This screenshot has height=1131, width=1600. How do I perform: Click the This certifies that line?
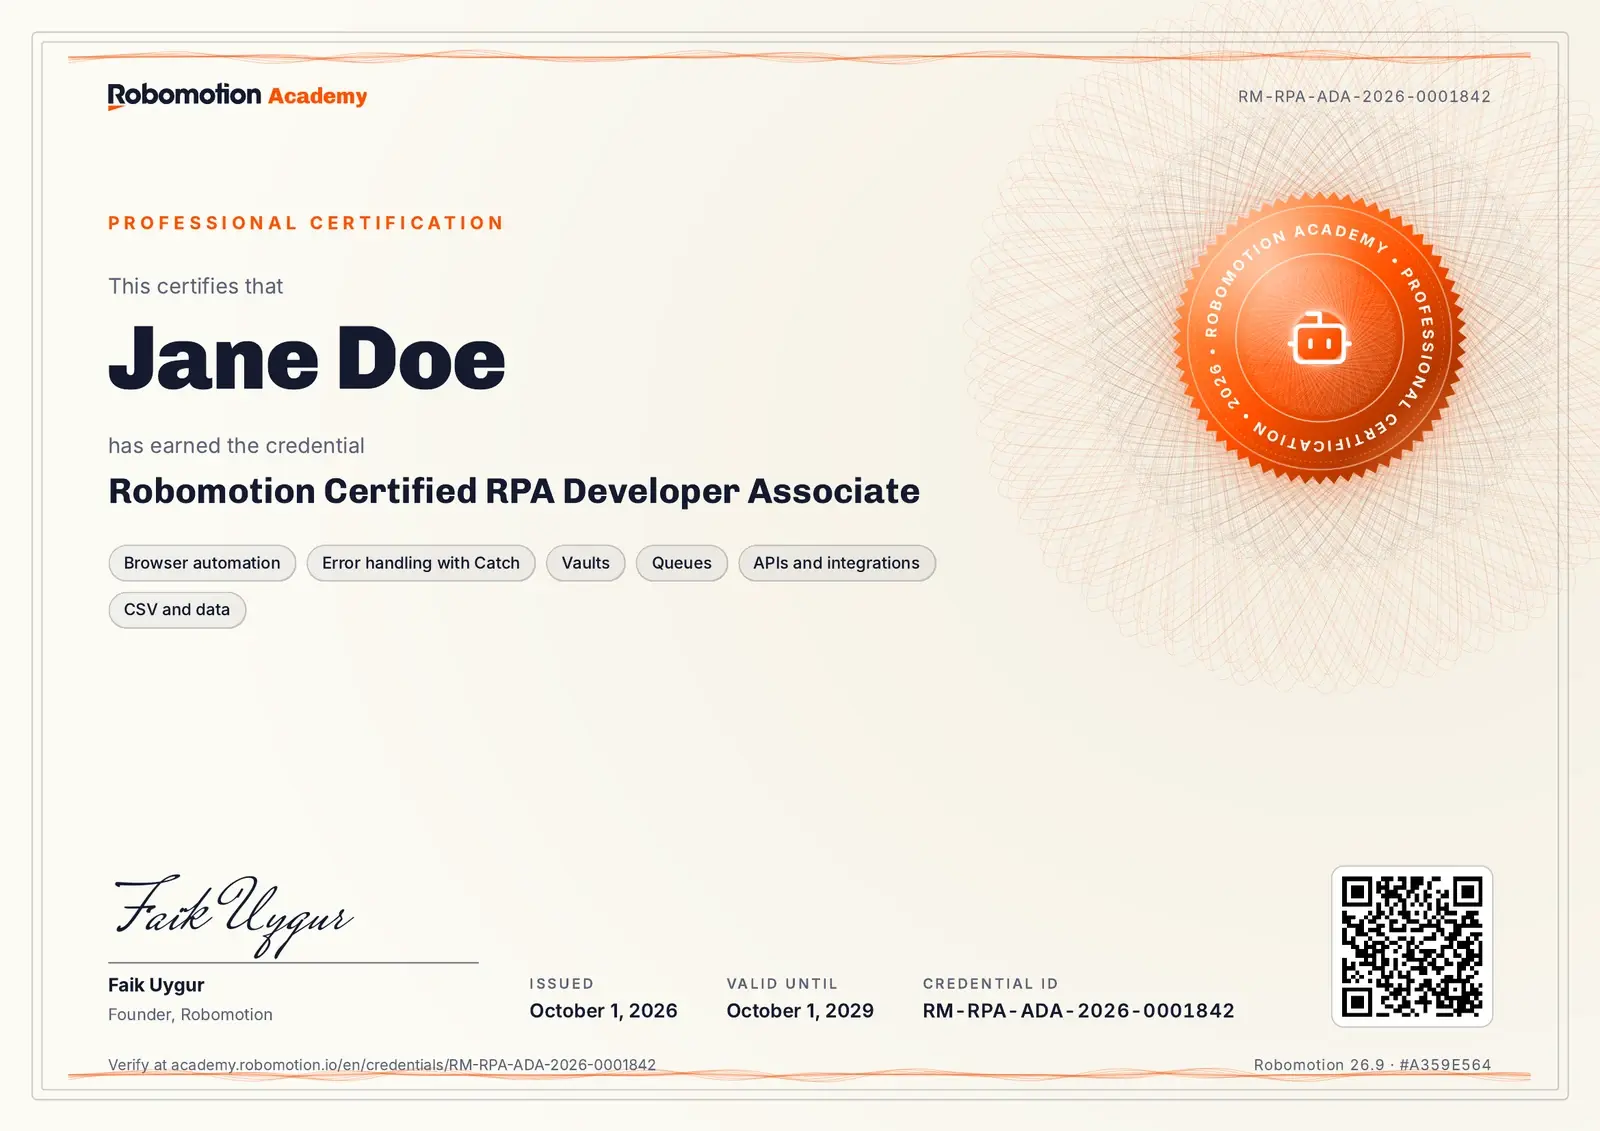coord(196,287)
